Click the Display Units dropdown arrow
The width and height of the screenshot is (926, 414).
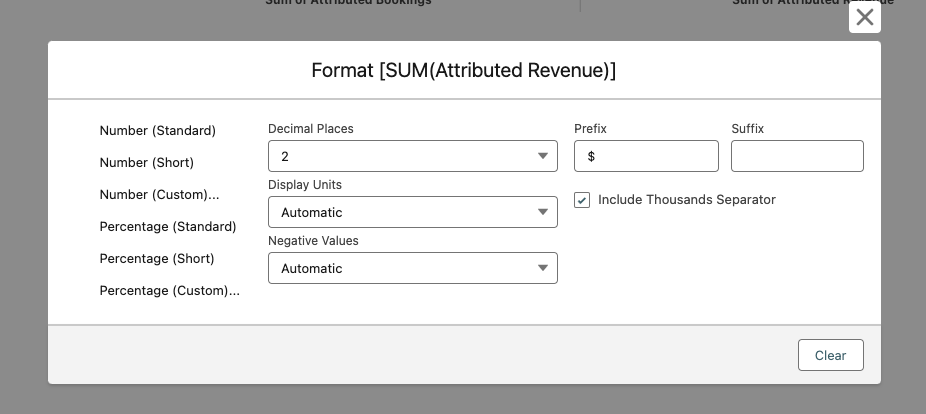[542, 212]
